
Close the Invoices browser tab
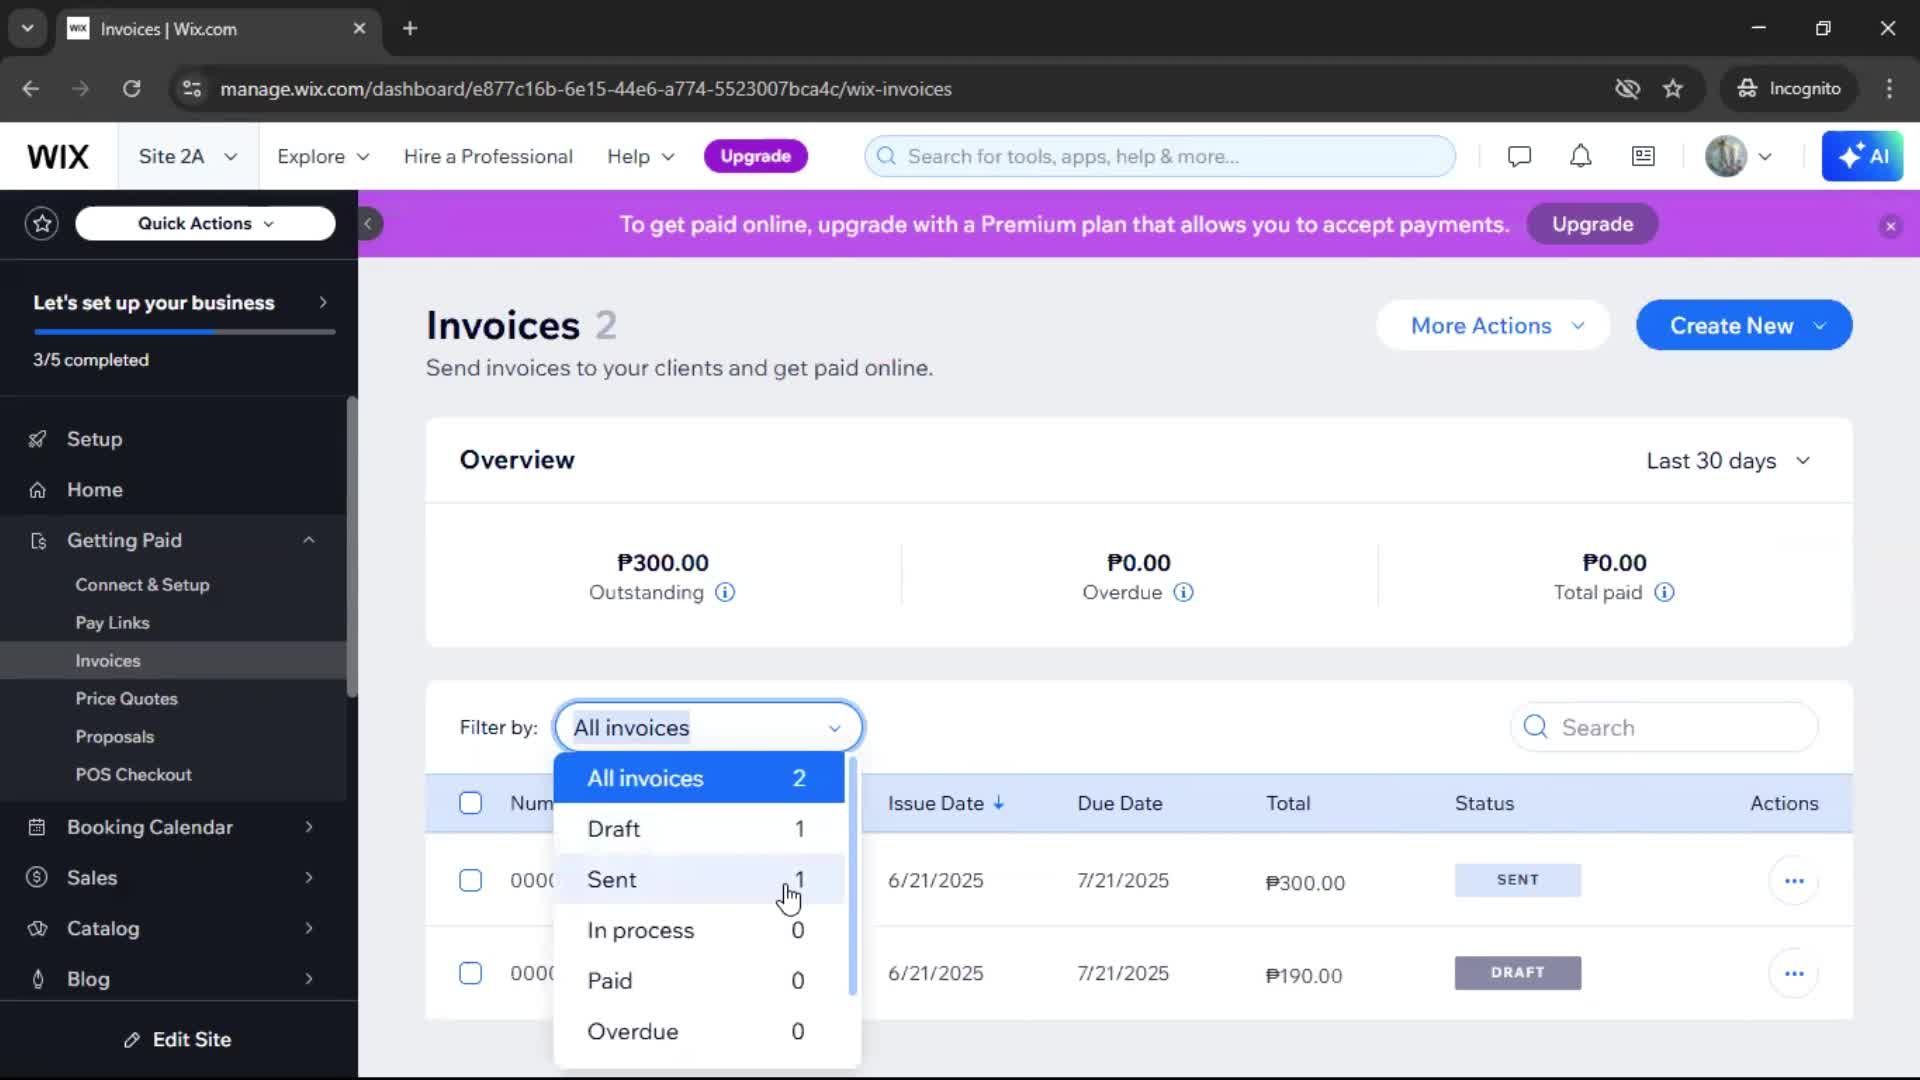click(359, 28)
